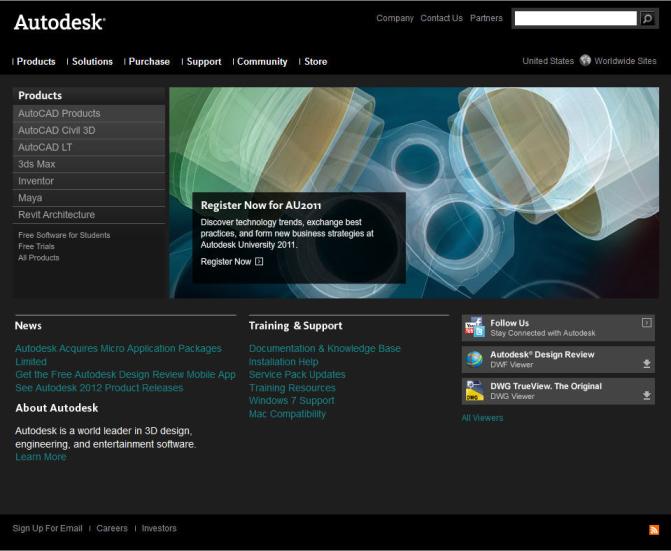The width and height of the screenshot is (671, 551).
Task: Click the Register Now for AU2011 heading
Action: (x=261, y=205)
